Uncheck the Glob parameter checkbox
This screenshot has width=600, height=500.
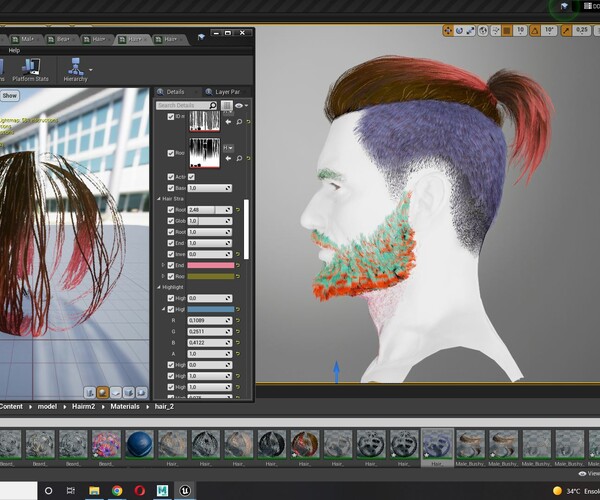(x=171, y=221)
